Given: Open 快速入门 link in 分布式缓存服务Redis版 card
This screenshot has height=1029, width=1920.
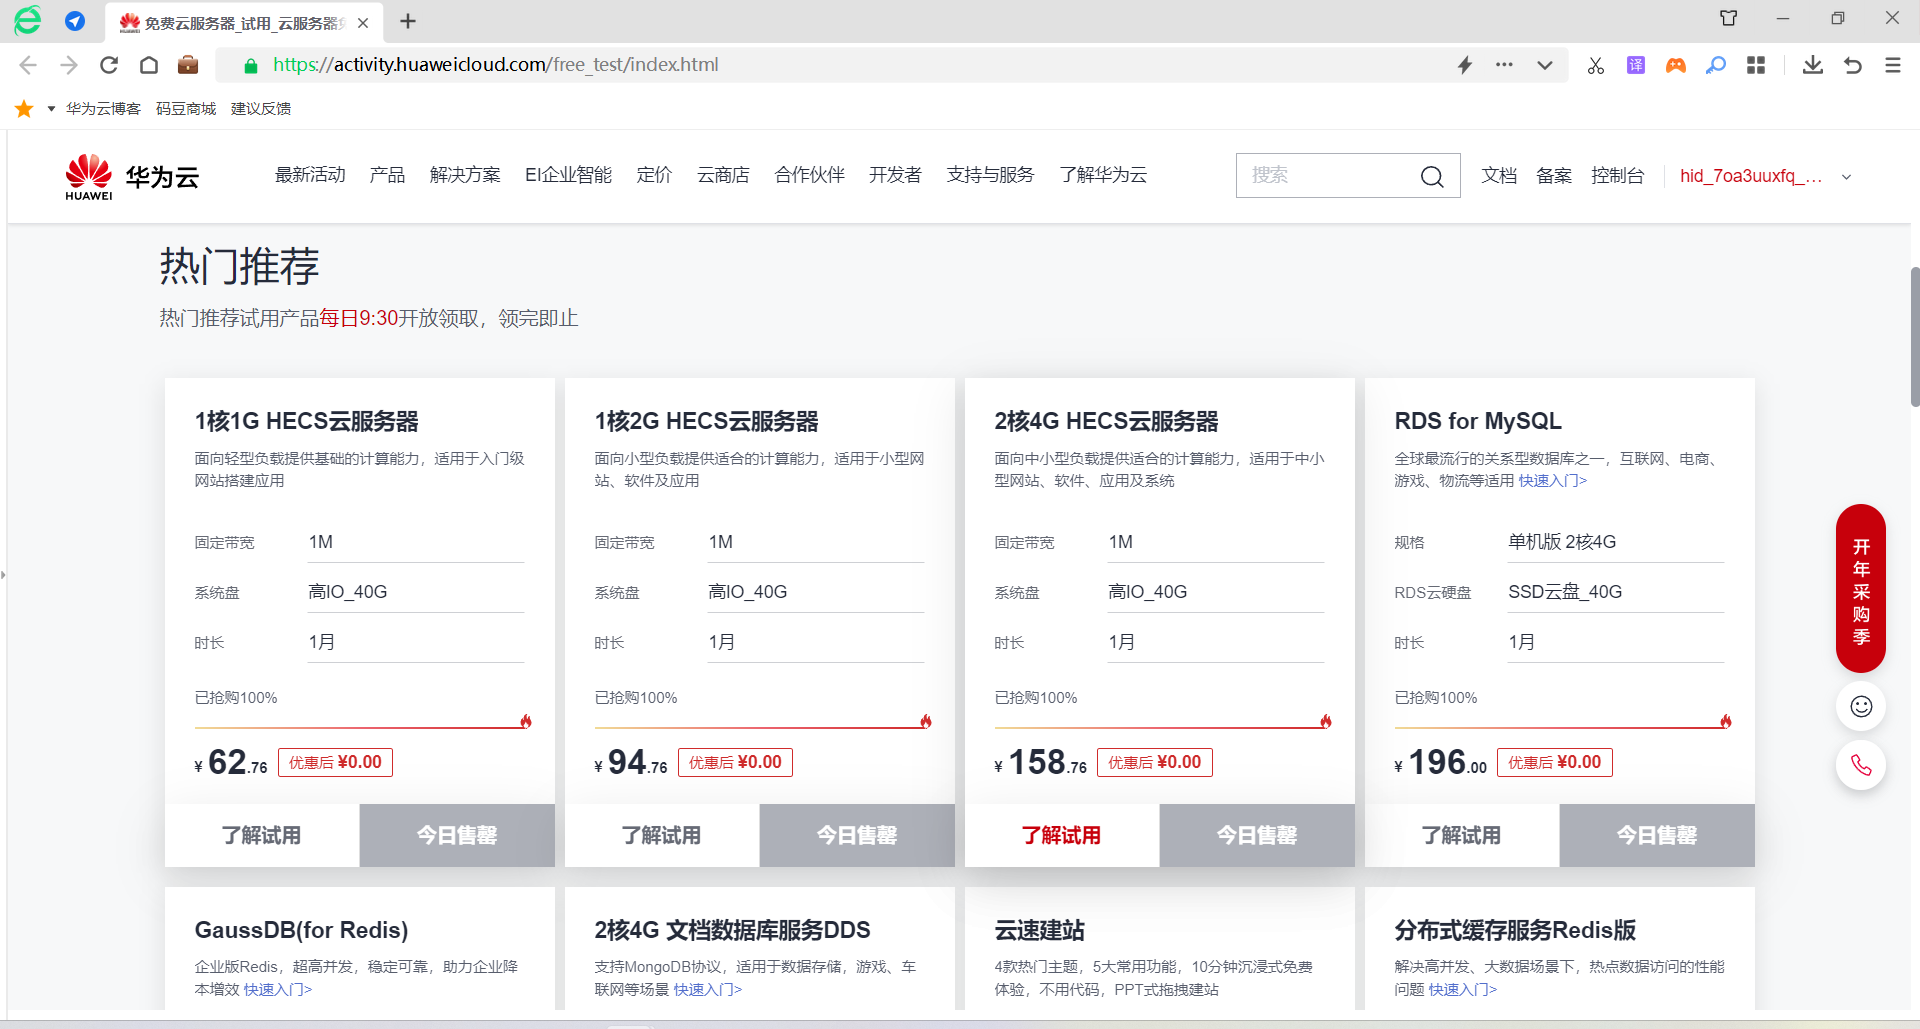Looking at the screenshot, I should (x=1463, y=990).
